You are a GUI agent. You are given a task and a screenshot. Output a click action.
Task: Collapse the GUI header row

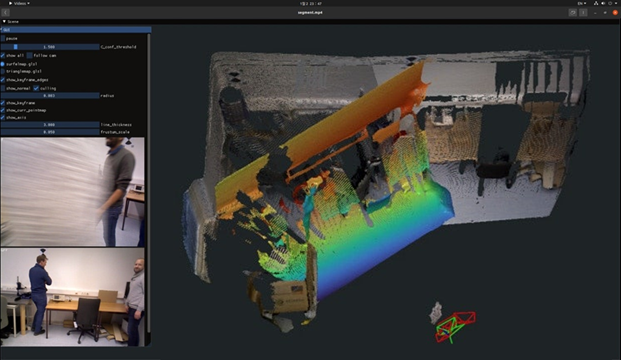tap(76, 30)
